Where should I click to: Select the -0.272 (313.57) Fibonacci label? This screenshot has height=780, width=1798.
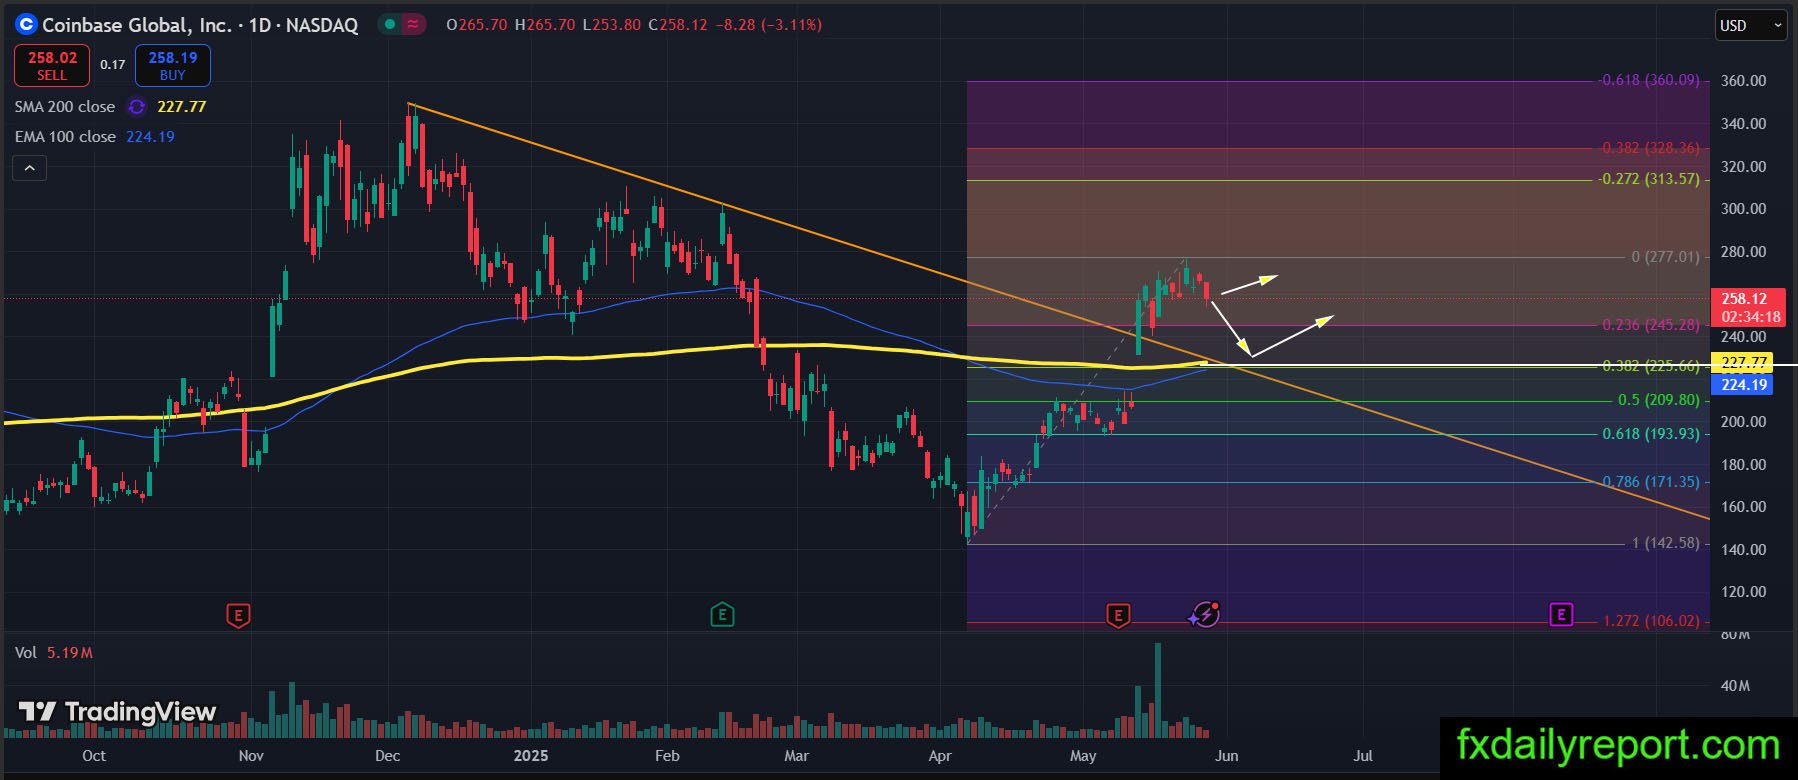click(1648, 179)
